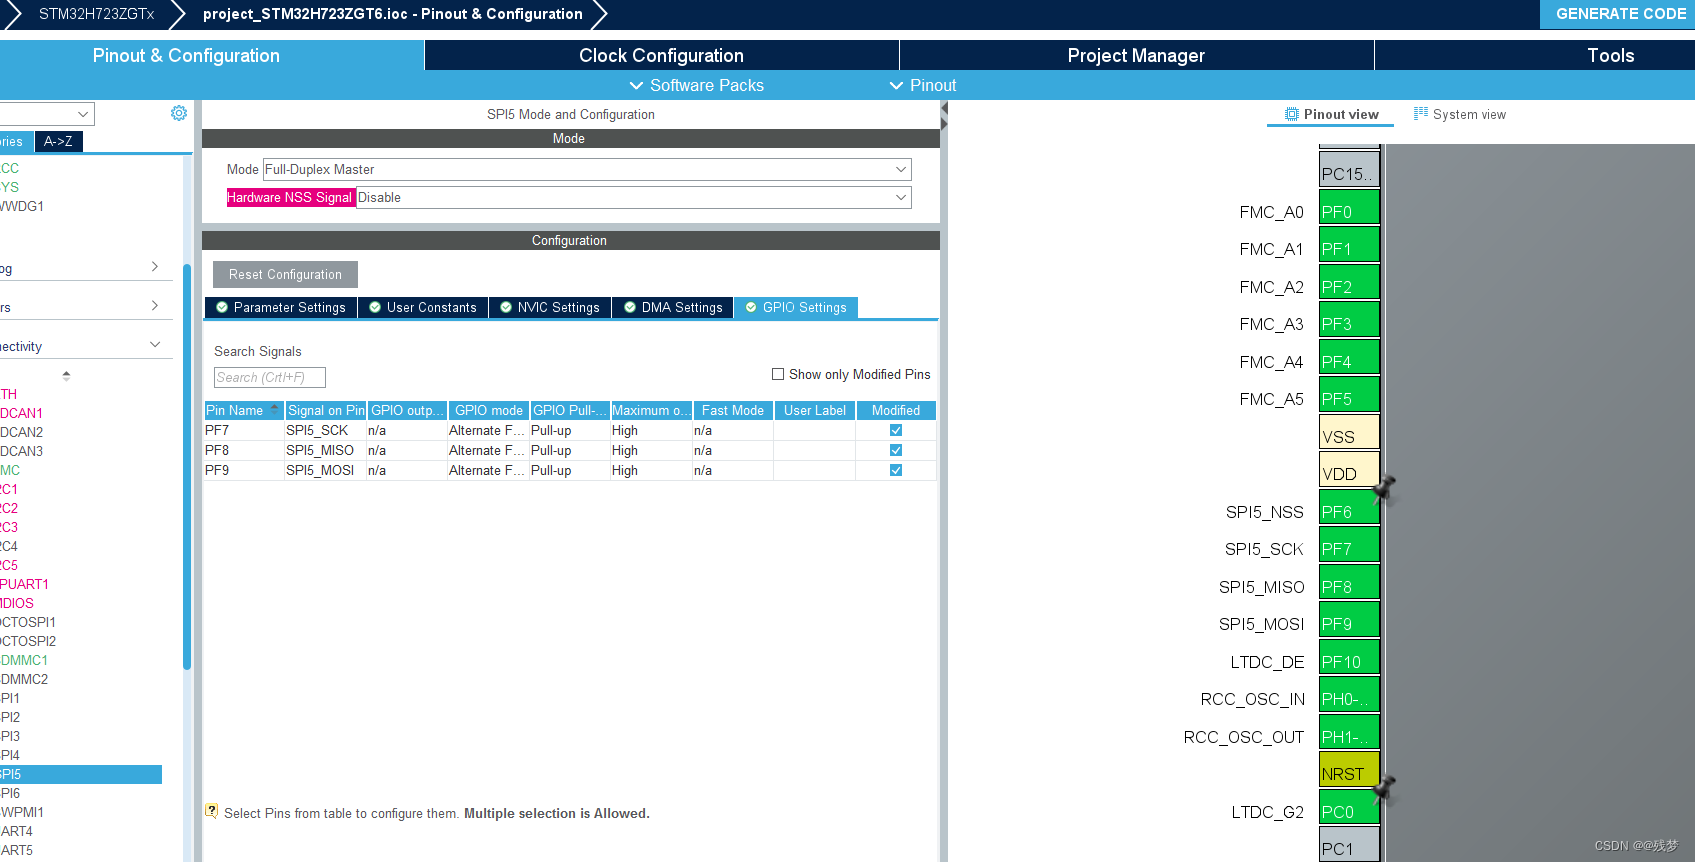Click the category list resize up-down arrows
1695x862 pixels.
[x=66, y=376]
